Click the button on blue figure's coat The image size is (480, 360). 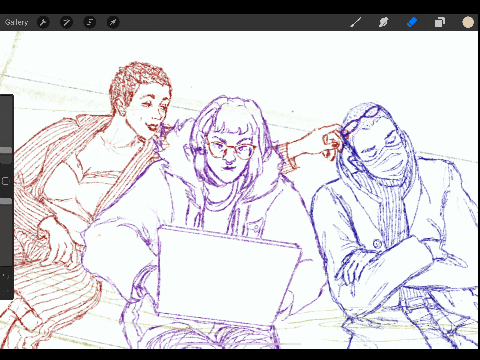(377, 244)
